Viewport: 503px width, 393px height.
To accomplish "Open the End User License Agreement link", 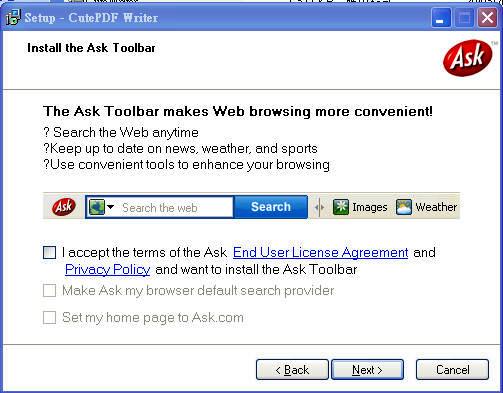I will tap(320, 253).
